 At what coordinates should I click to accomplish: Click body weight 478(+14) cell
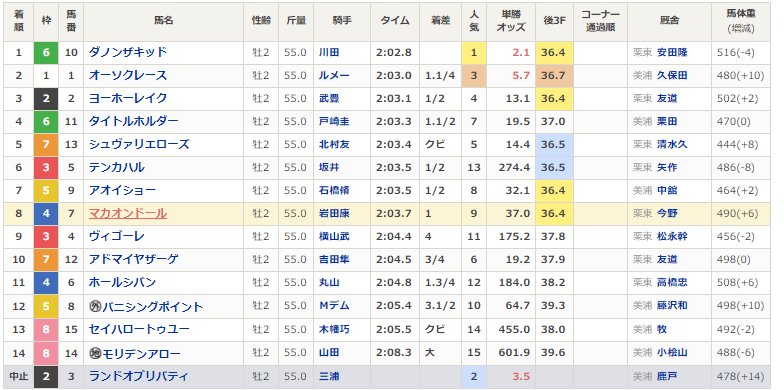740,376
